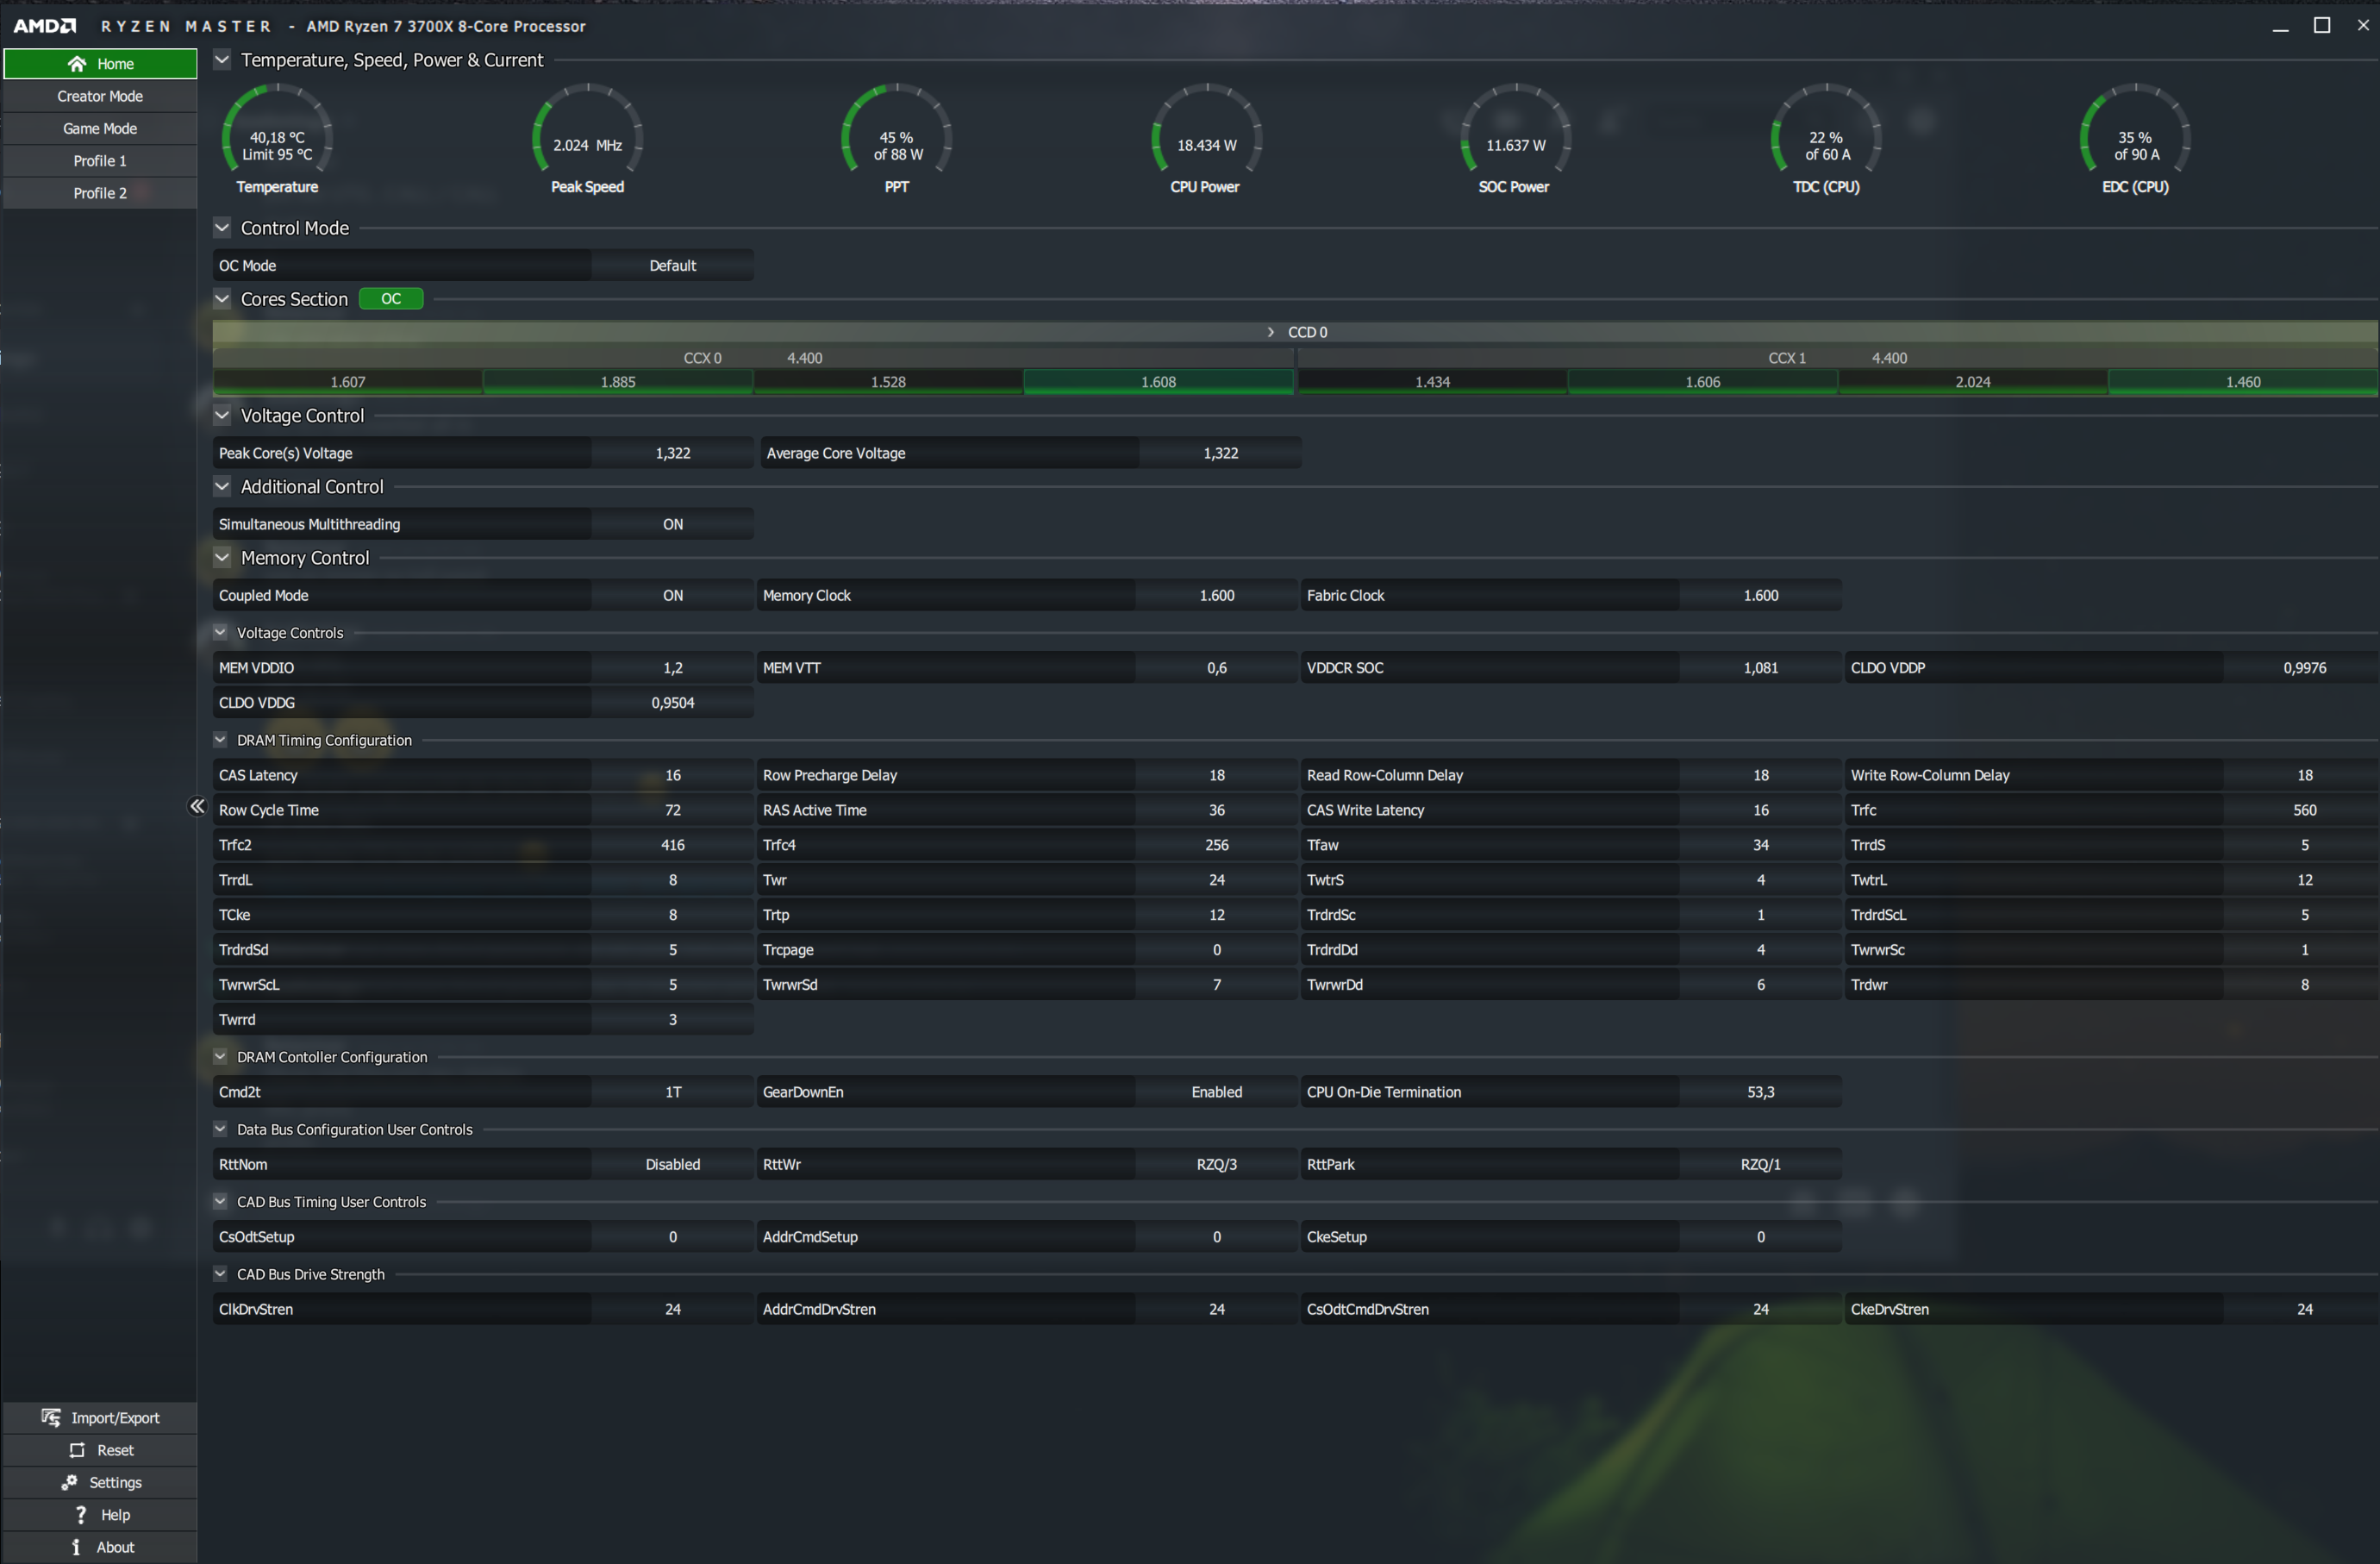Click the Import/Export icon

point(51,1417)
